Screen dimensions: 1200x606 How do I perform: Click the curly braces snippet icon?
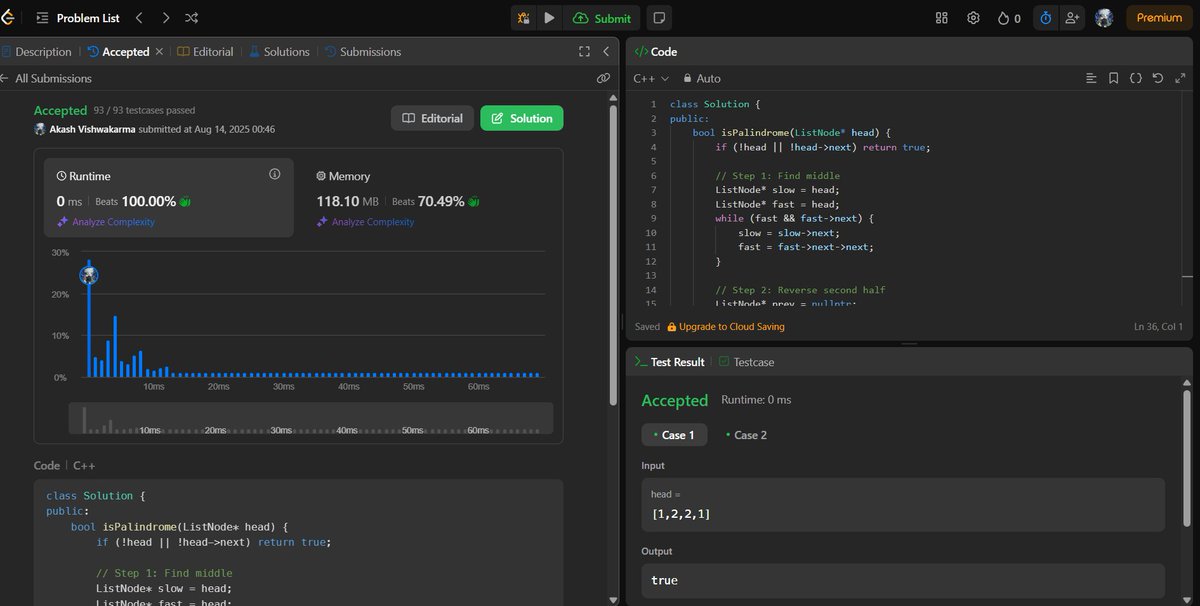[1136, 78]
